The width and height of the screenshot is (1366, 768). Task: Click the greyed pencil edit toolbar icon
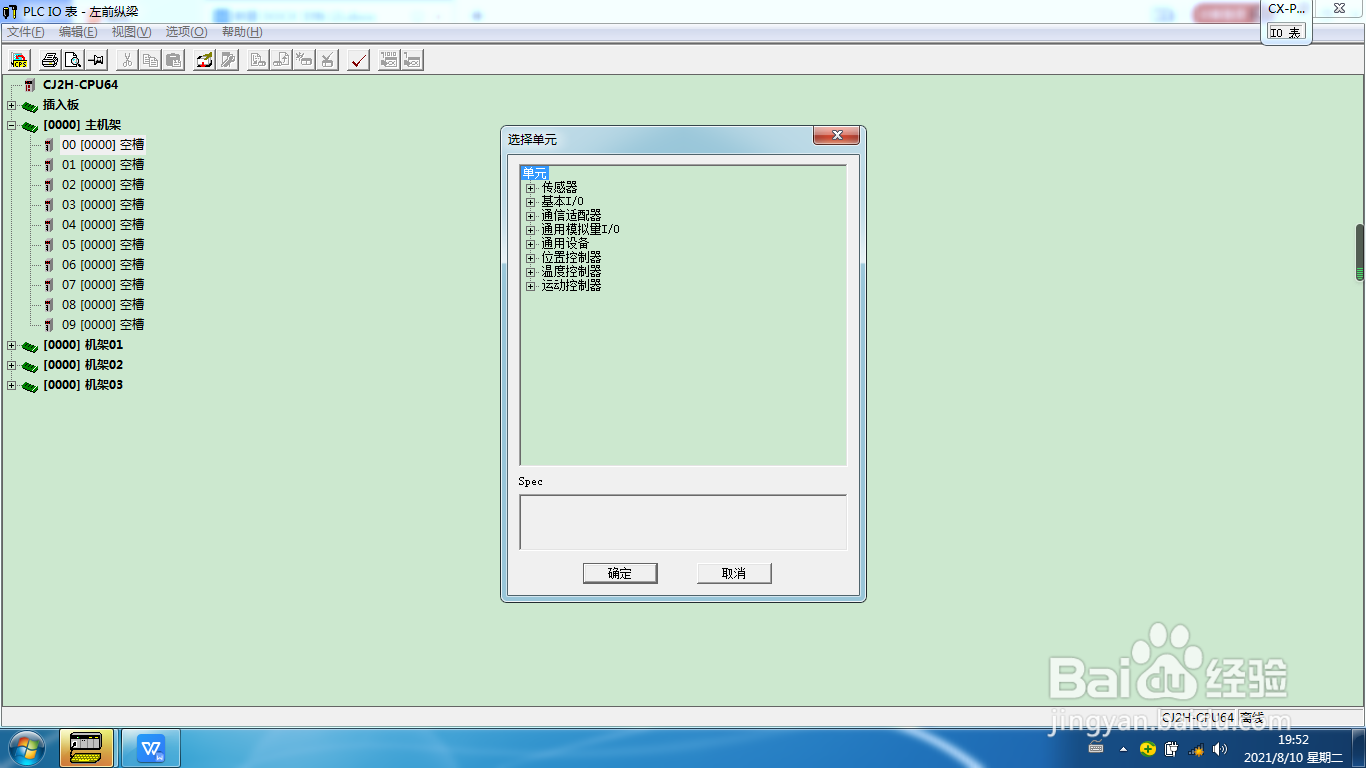(x=227, y=60)
